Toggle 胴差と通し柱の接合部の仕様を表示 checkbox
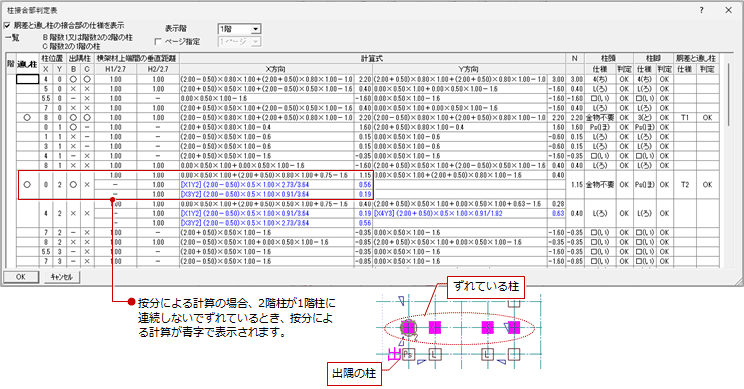 (7, 26)
